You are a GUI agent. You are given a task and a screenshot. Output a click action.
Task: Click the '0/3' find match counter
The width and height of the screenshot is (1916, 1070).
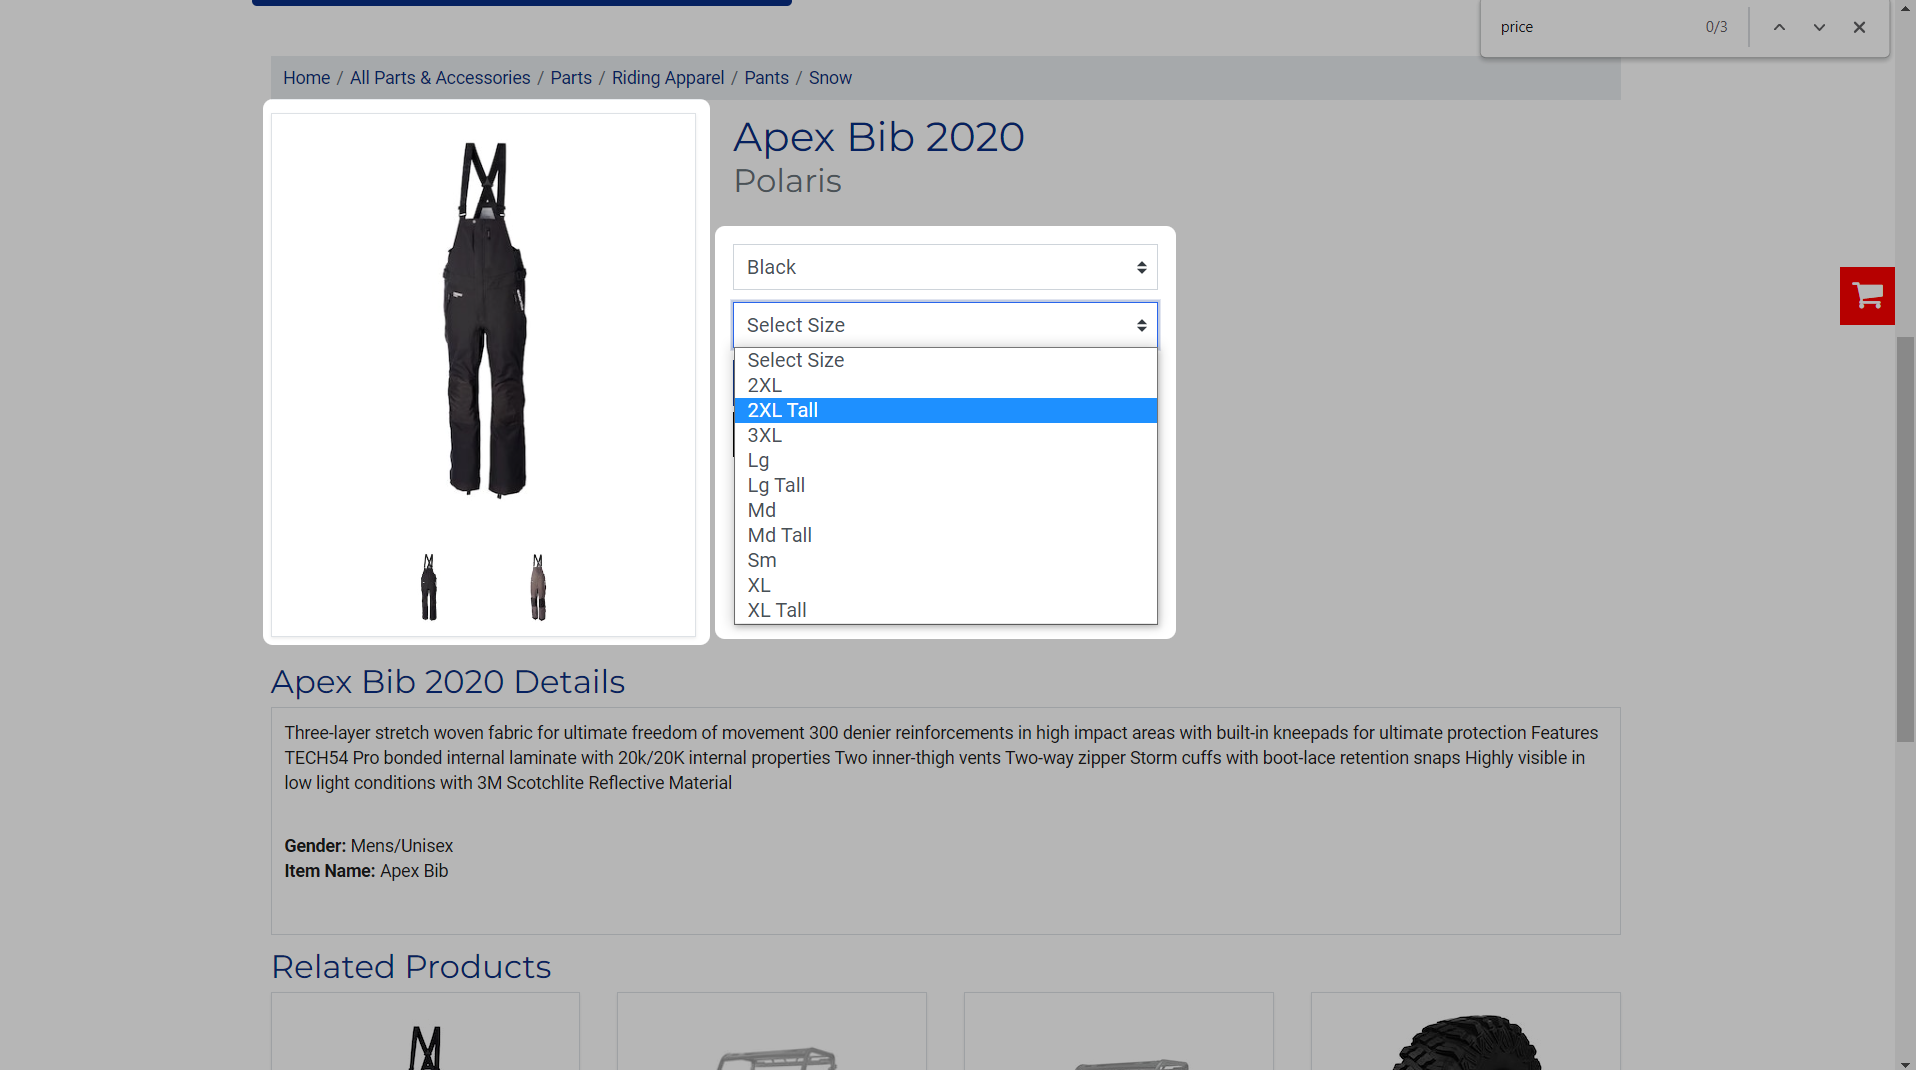pos(1716,27)
